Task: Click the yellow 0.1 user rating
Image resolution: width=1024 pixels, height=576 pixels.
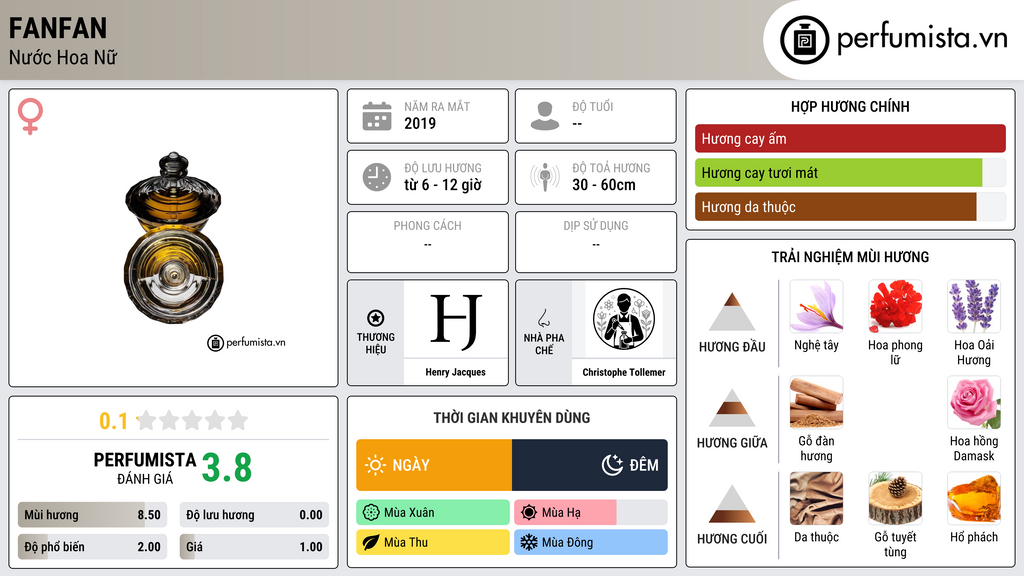Action: pyautogui.click(x=114, y=421)
